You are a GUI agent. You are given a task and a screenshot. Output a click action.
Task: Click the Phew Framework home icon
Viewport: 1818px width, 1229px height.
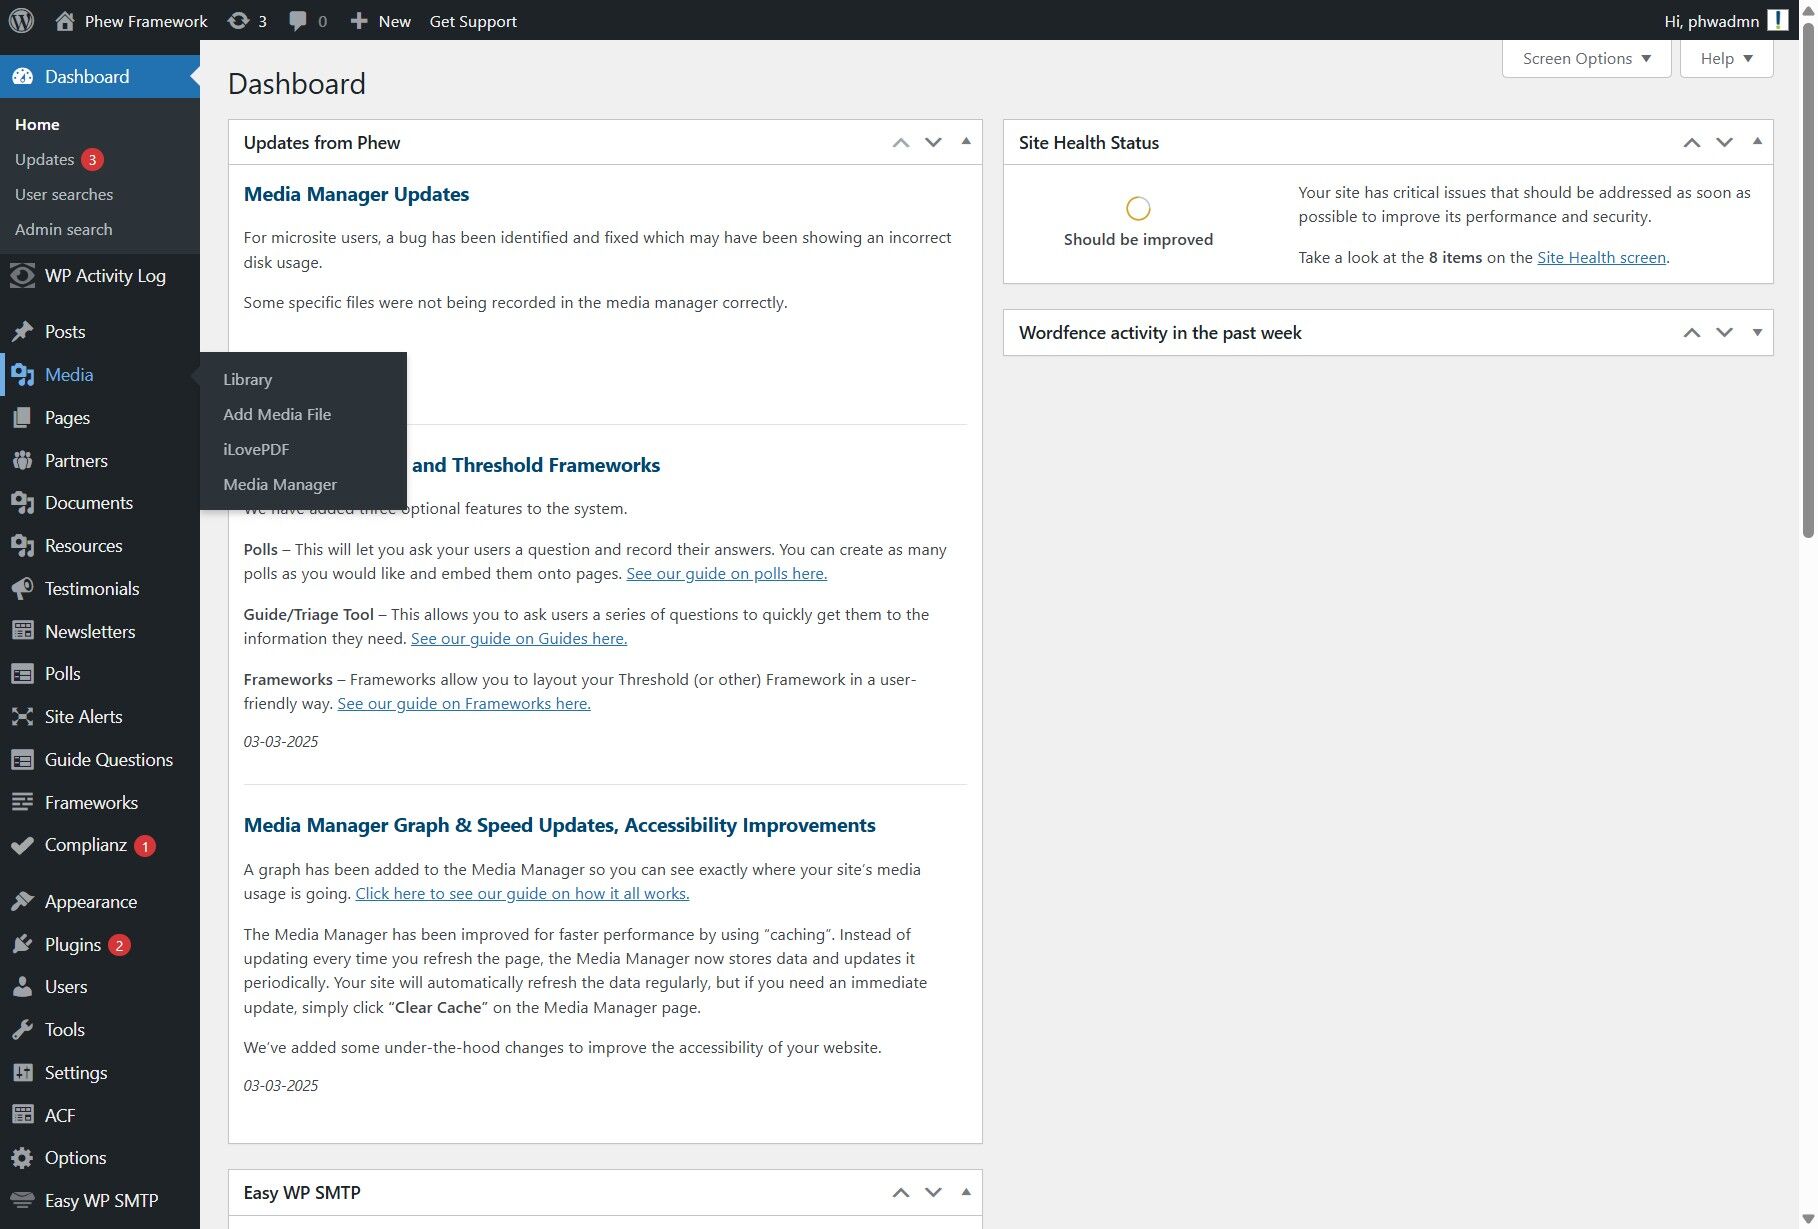coord(65,21)
